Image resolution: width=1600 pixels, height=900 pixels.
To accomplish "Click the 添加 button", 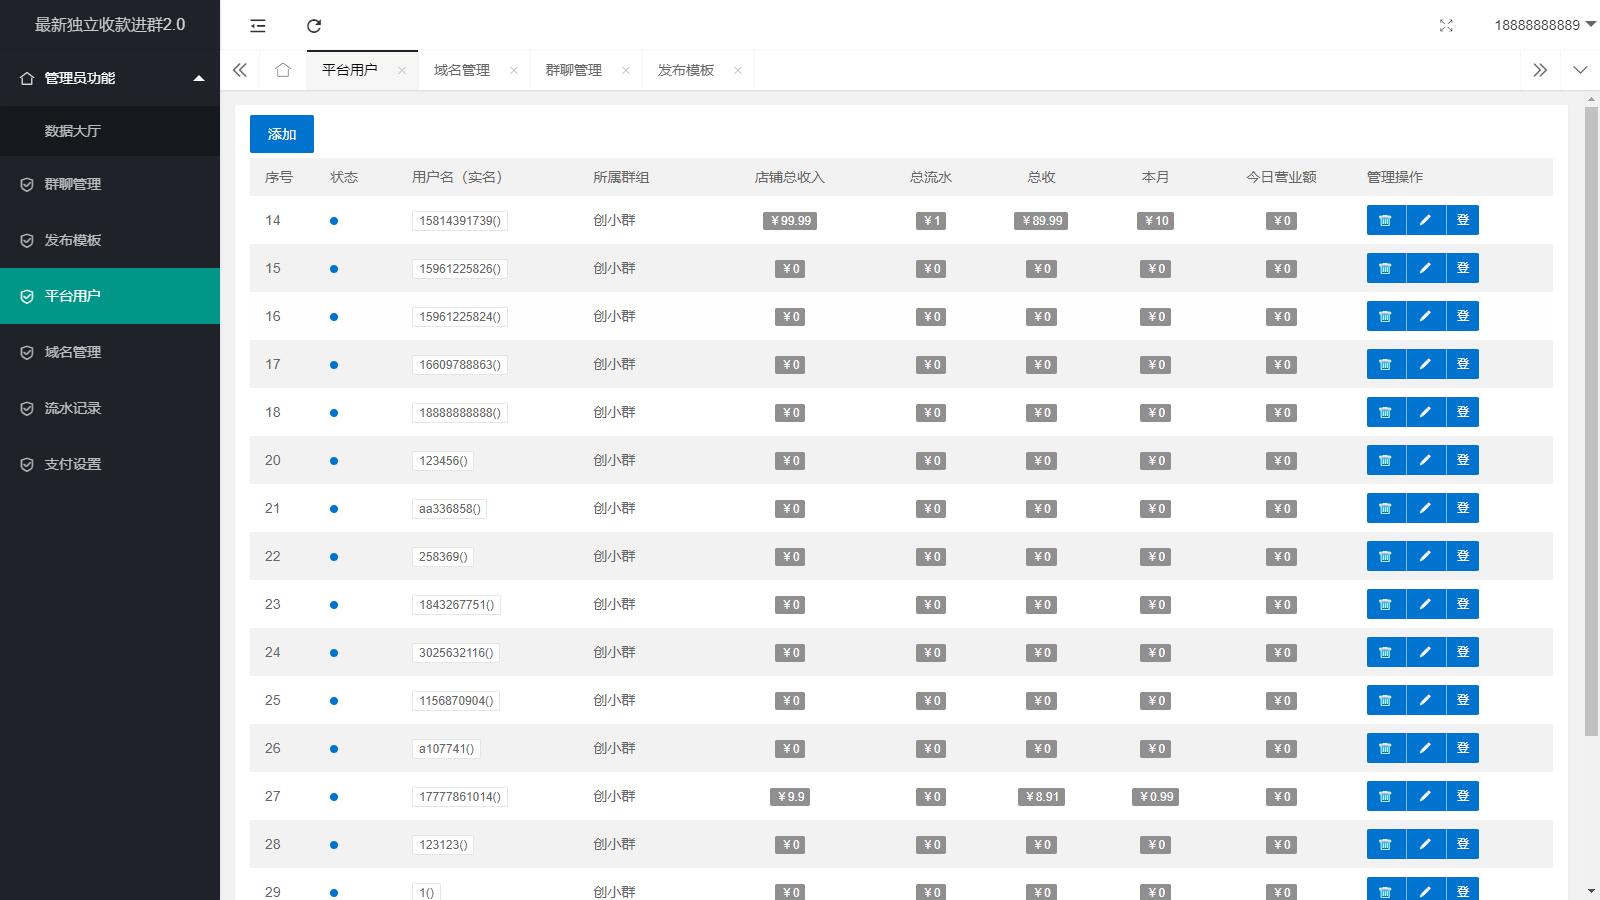I will [282, 134].
